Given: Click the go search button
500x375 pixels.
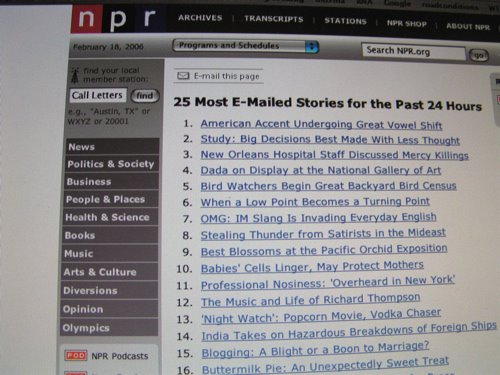Looking at the screenshot, I should (x=479, y=55).
